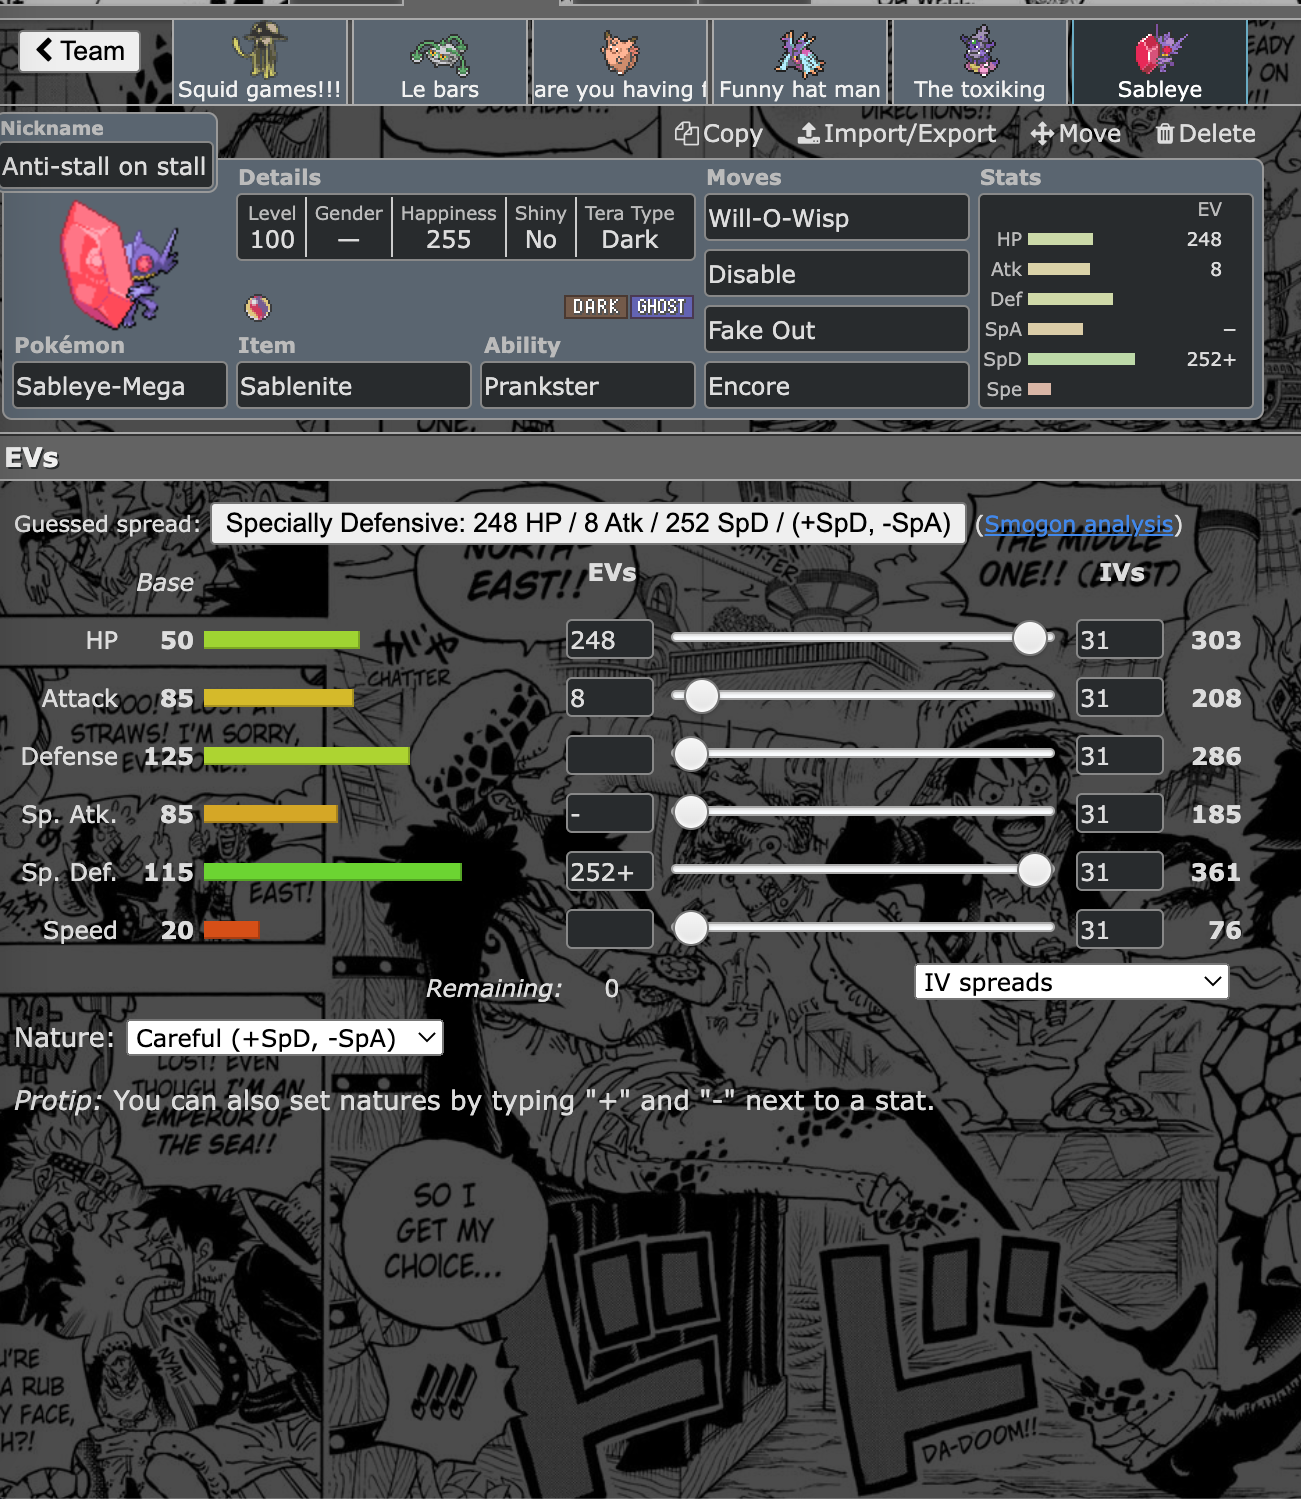This screenshot has height=1499, width=1301.
Task: Open the Nature dropdown Careful
Action: (x=285, y=1038)
